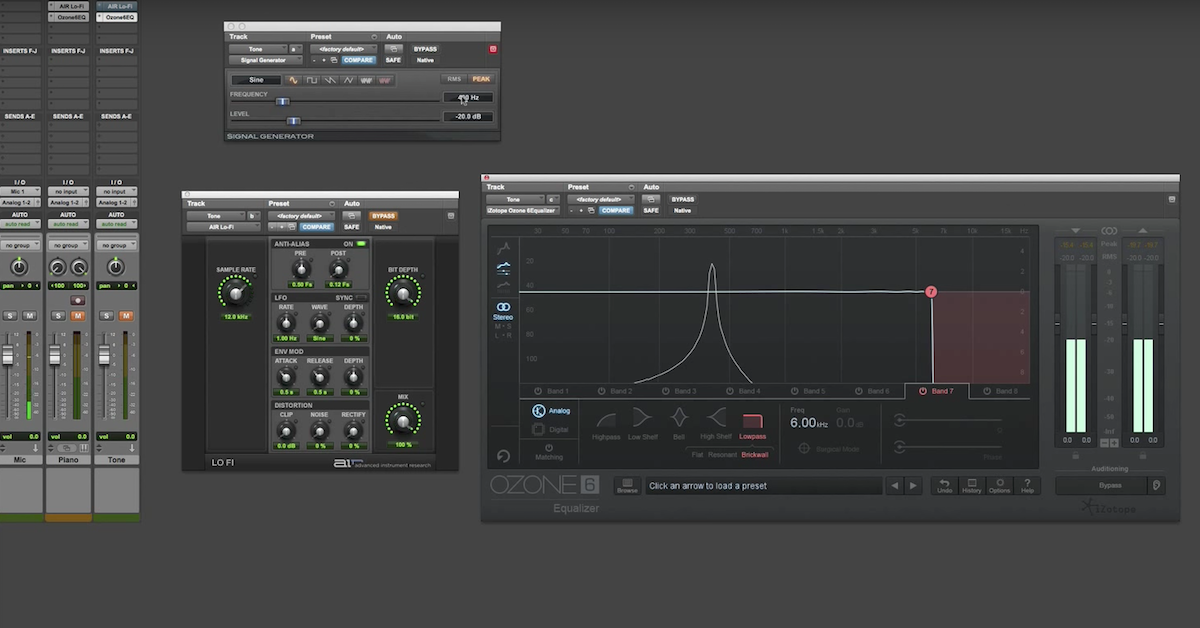Click the Surgical Mode crosshair icon
The height and width of the screenshot is (628, 1200).
(803, 448)
